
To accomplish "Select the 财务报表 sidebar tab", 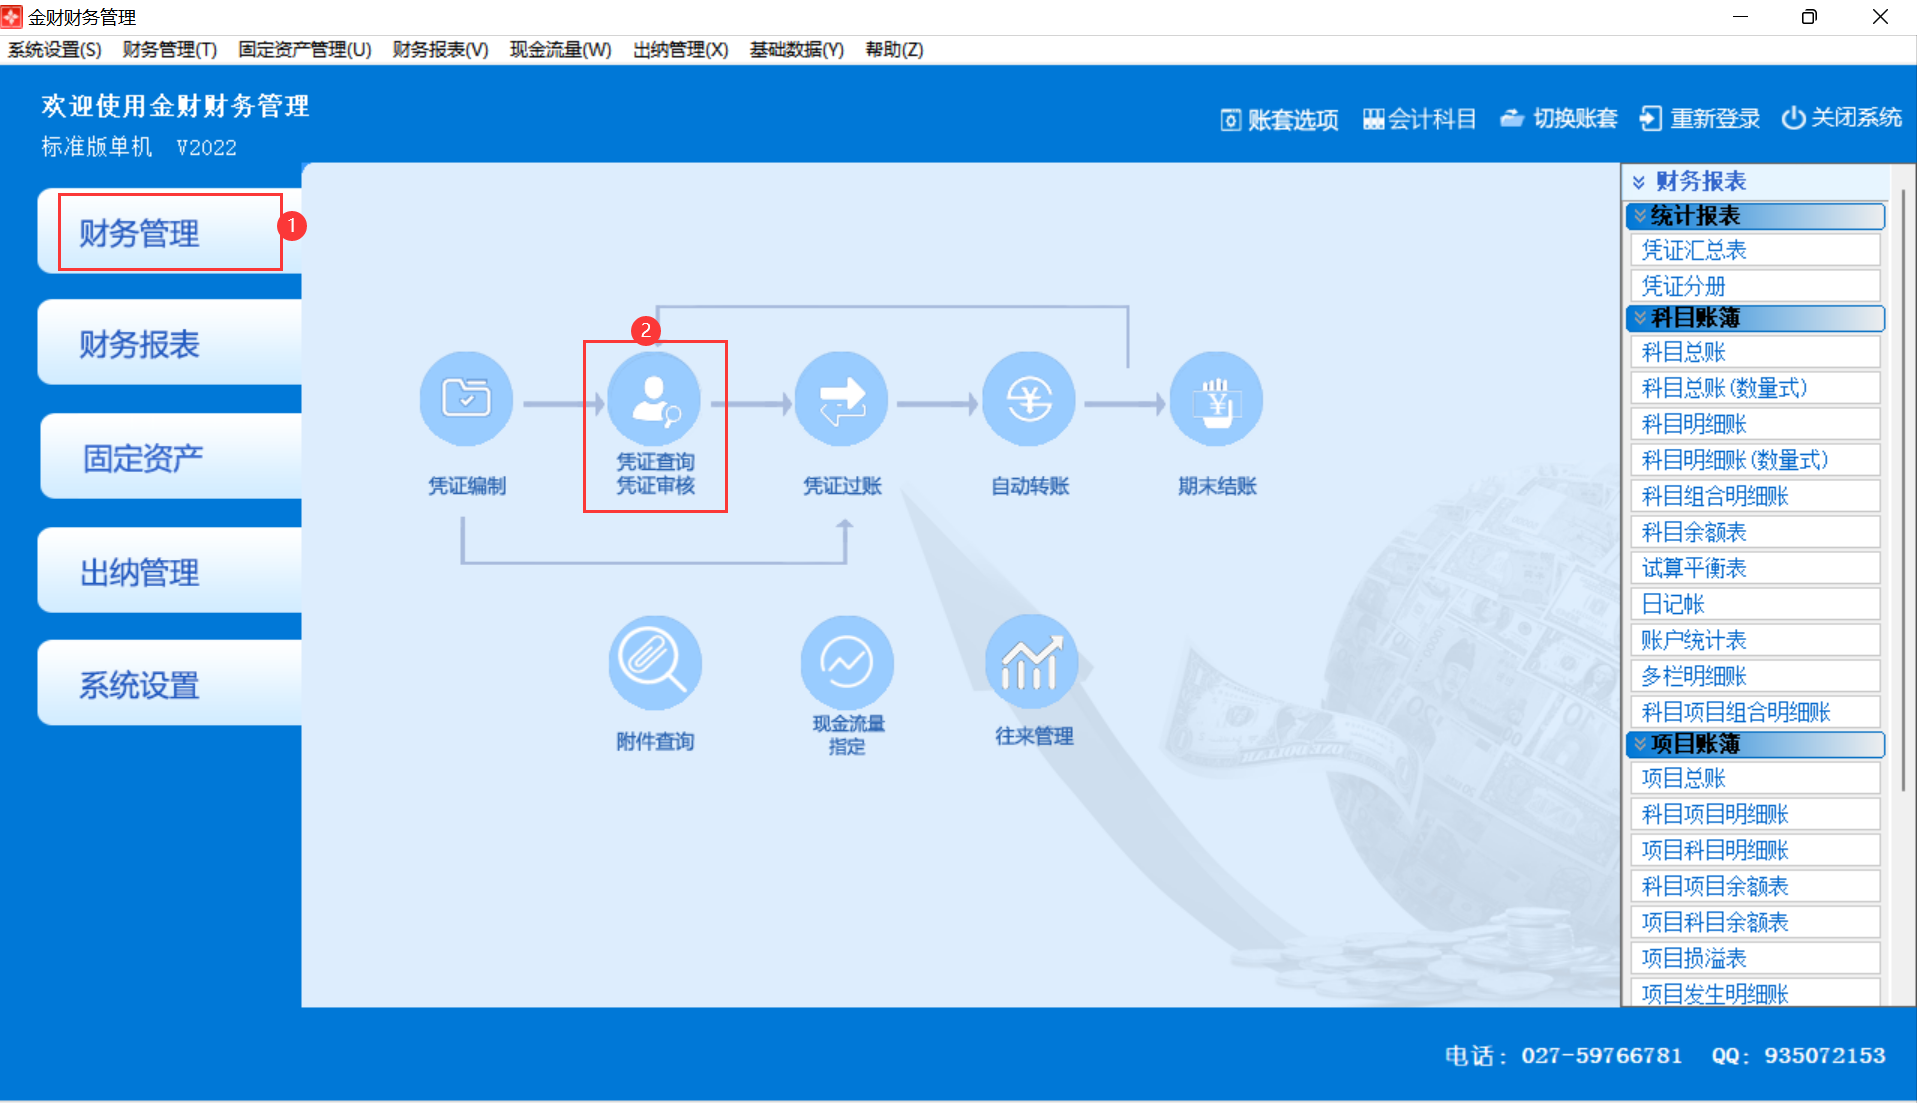I will click(x=170, y=343).
